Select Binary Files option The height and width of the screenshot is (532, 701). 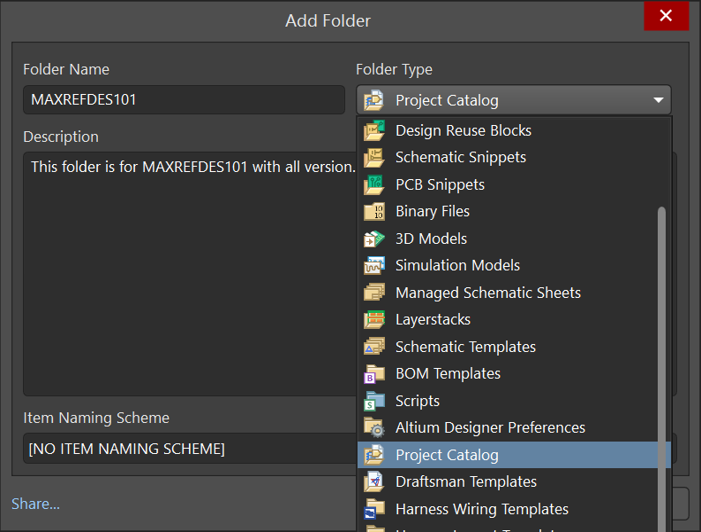click(x=508, y=211)
